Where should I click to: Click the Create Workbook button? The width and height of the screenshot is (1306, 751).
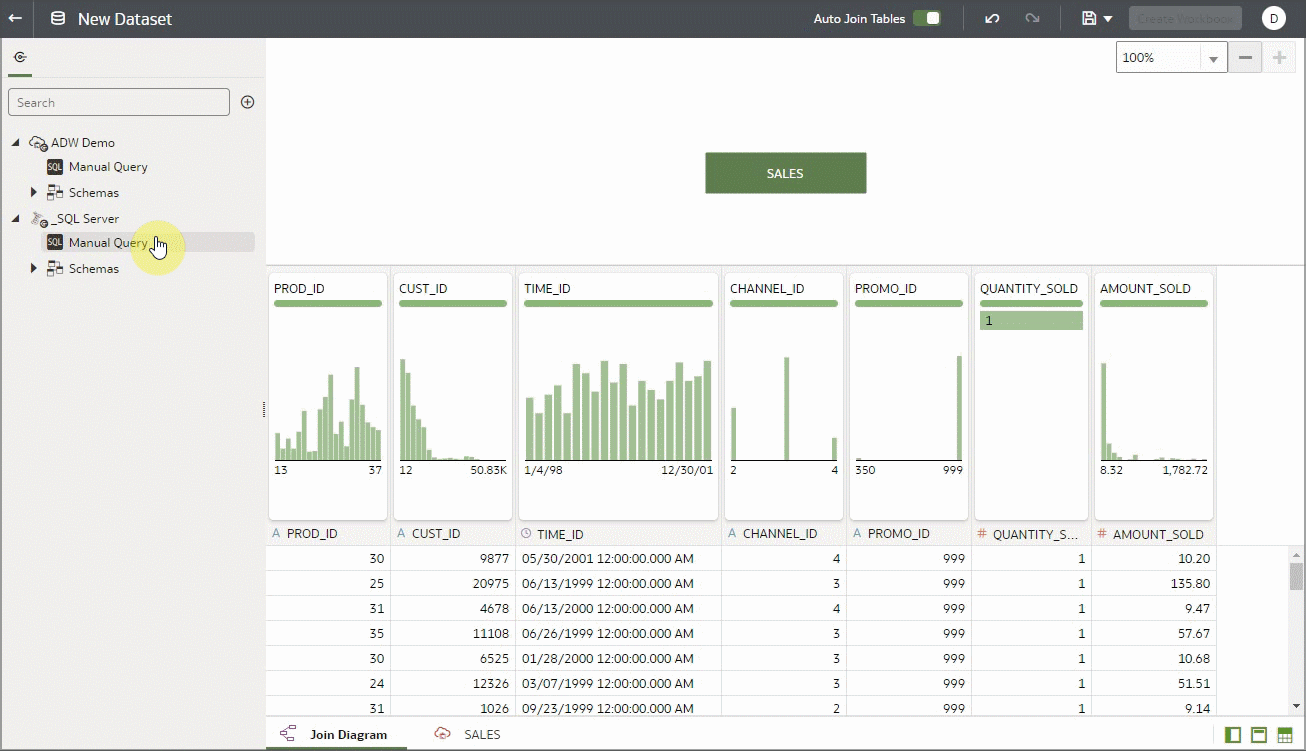click(x=1185, y=18)
